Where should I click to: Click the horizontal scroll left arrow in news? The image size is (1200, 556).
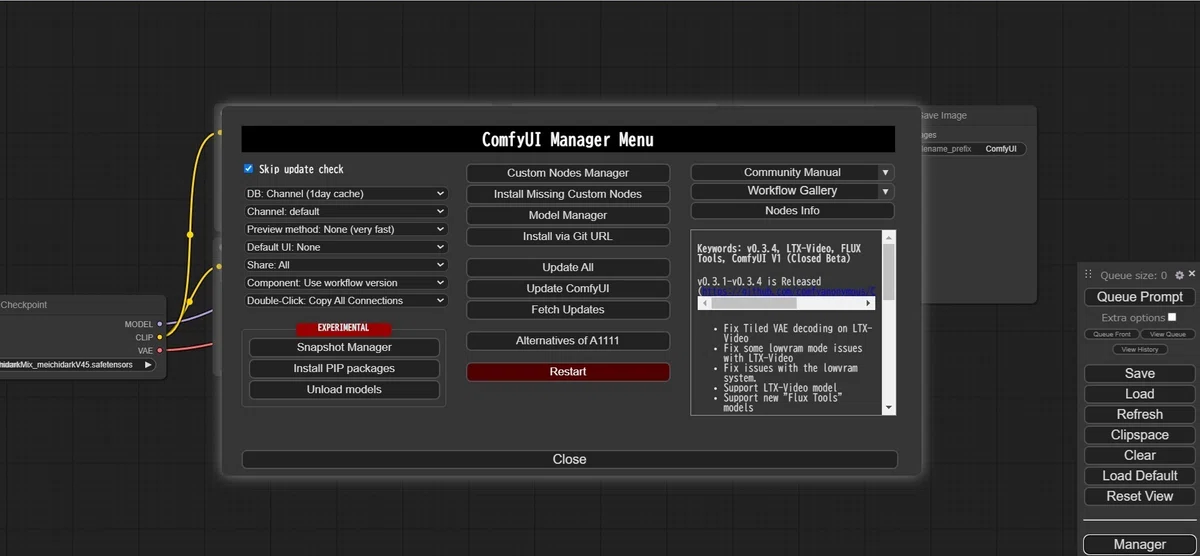click(x=703, y=302)
